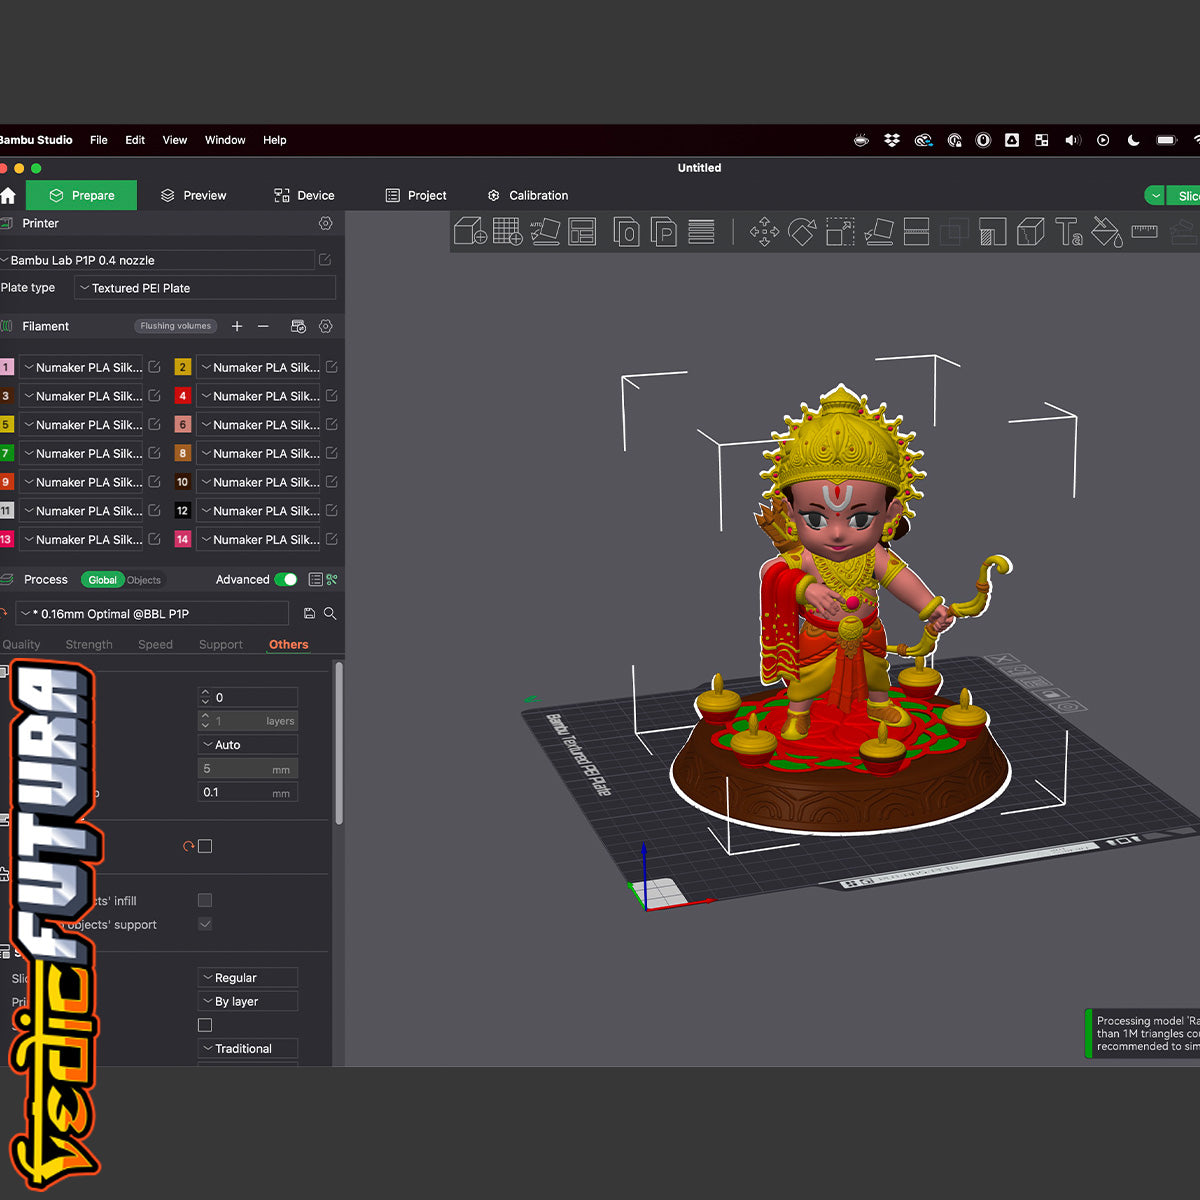
Task: Activate the Move tool
Action: [764, 233]
